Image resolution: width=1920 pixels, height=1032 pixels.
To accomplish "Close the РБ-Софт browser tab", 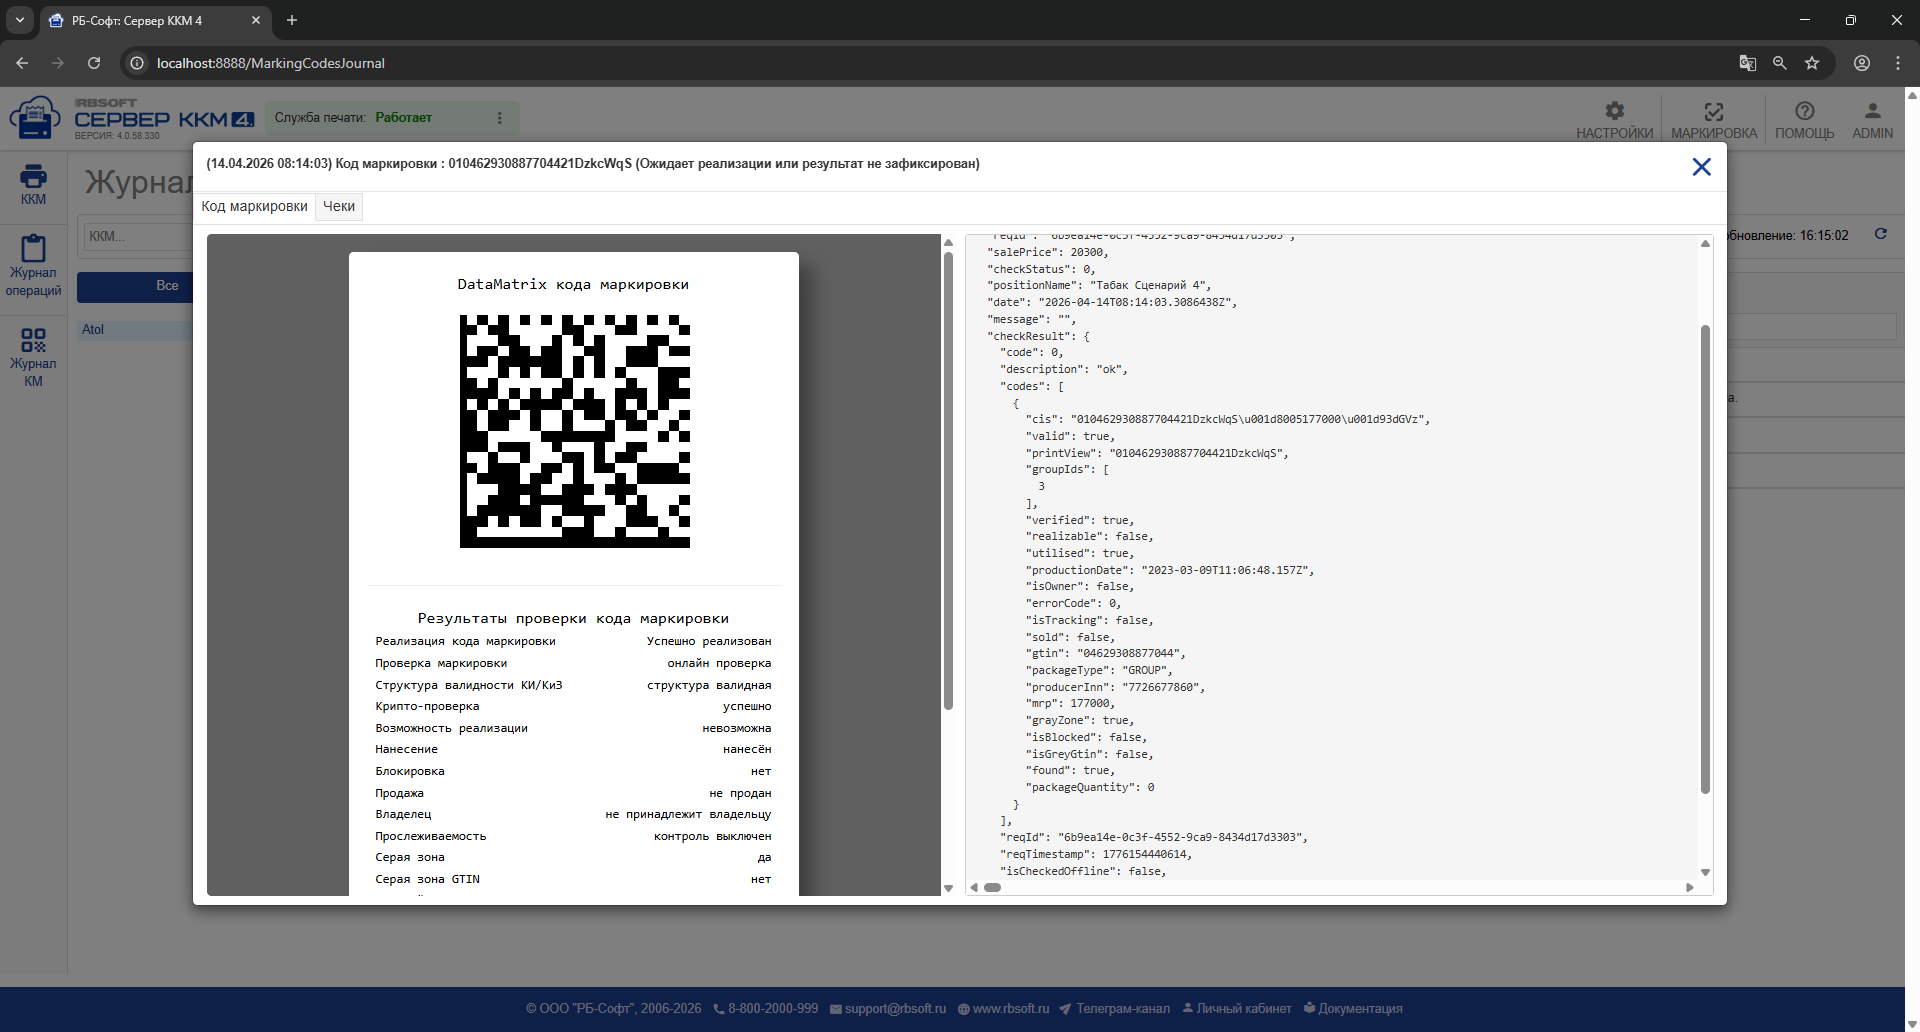I will (256, 20).
